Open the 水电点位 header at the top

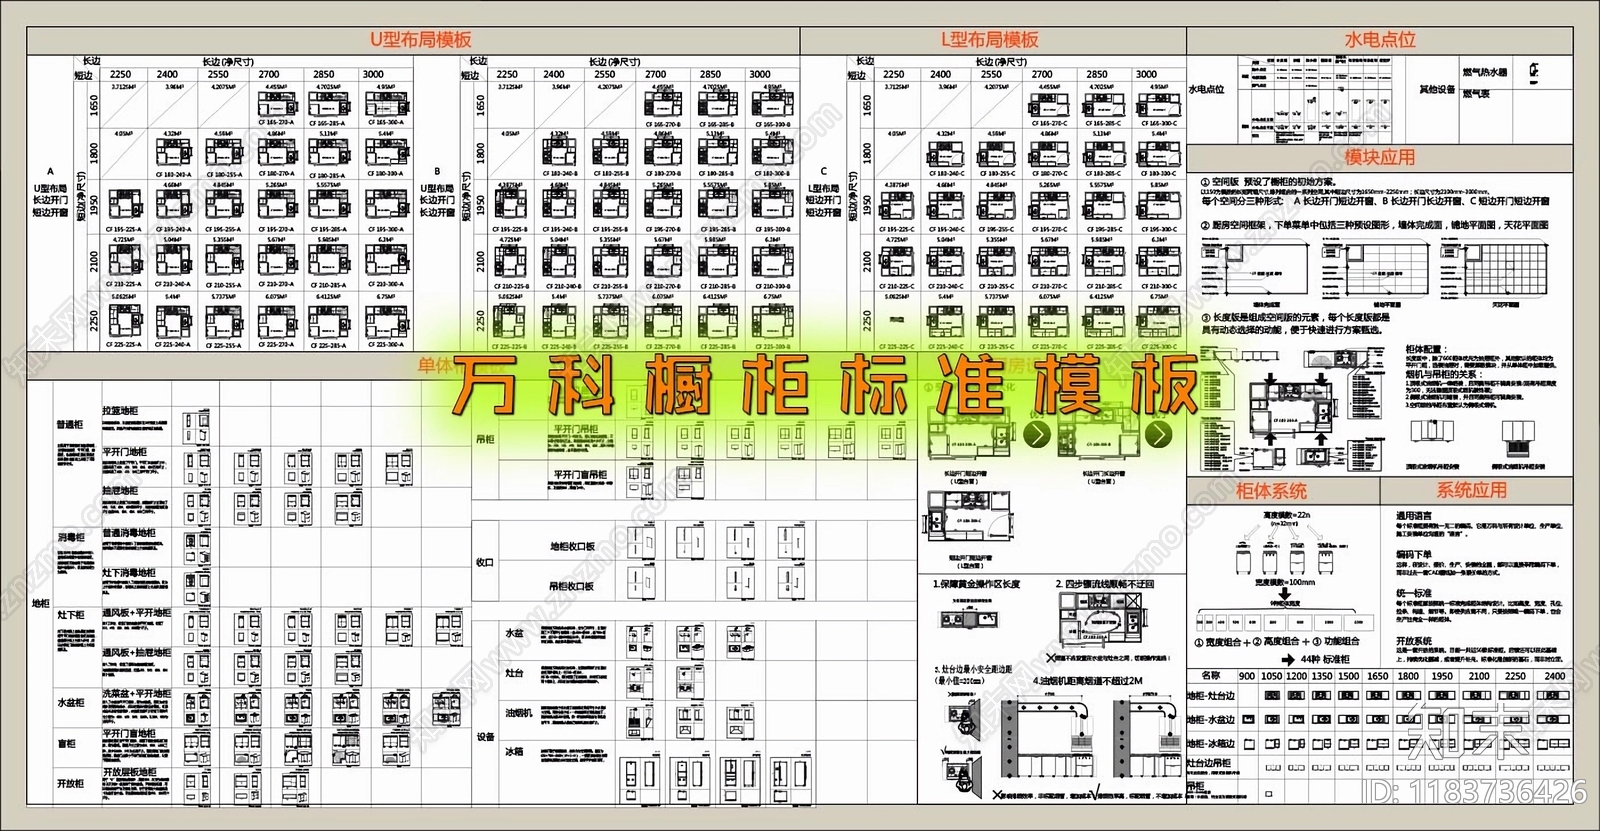(x=1380, y=40)
